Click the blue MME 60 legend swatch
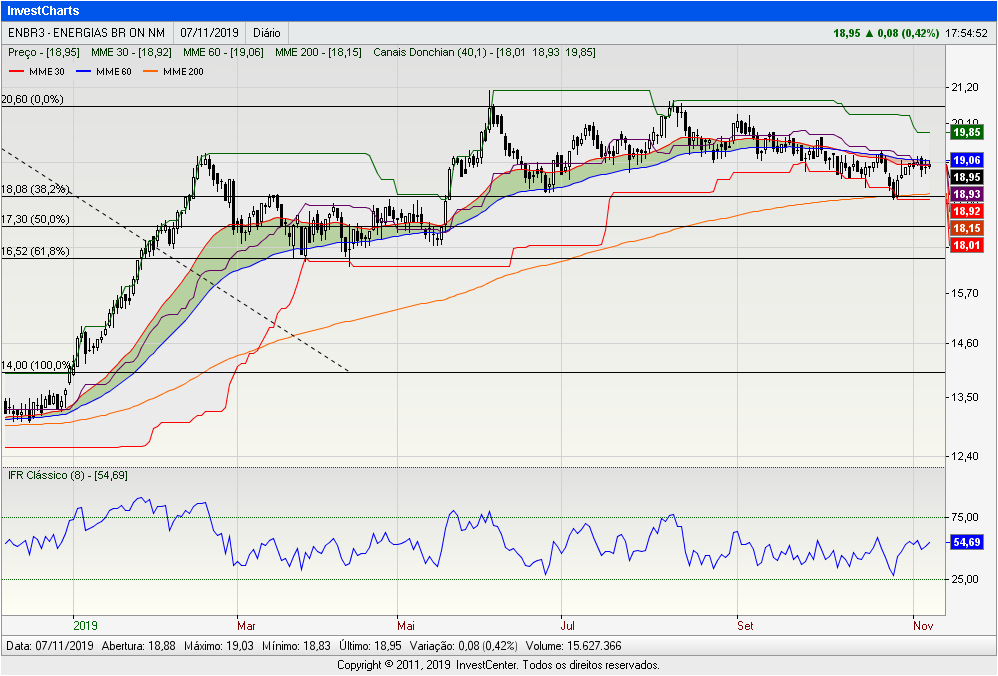 [86, 71]
